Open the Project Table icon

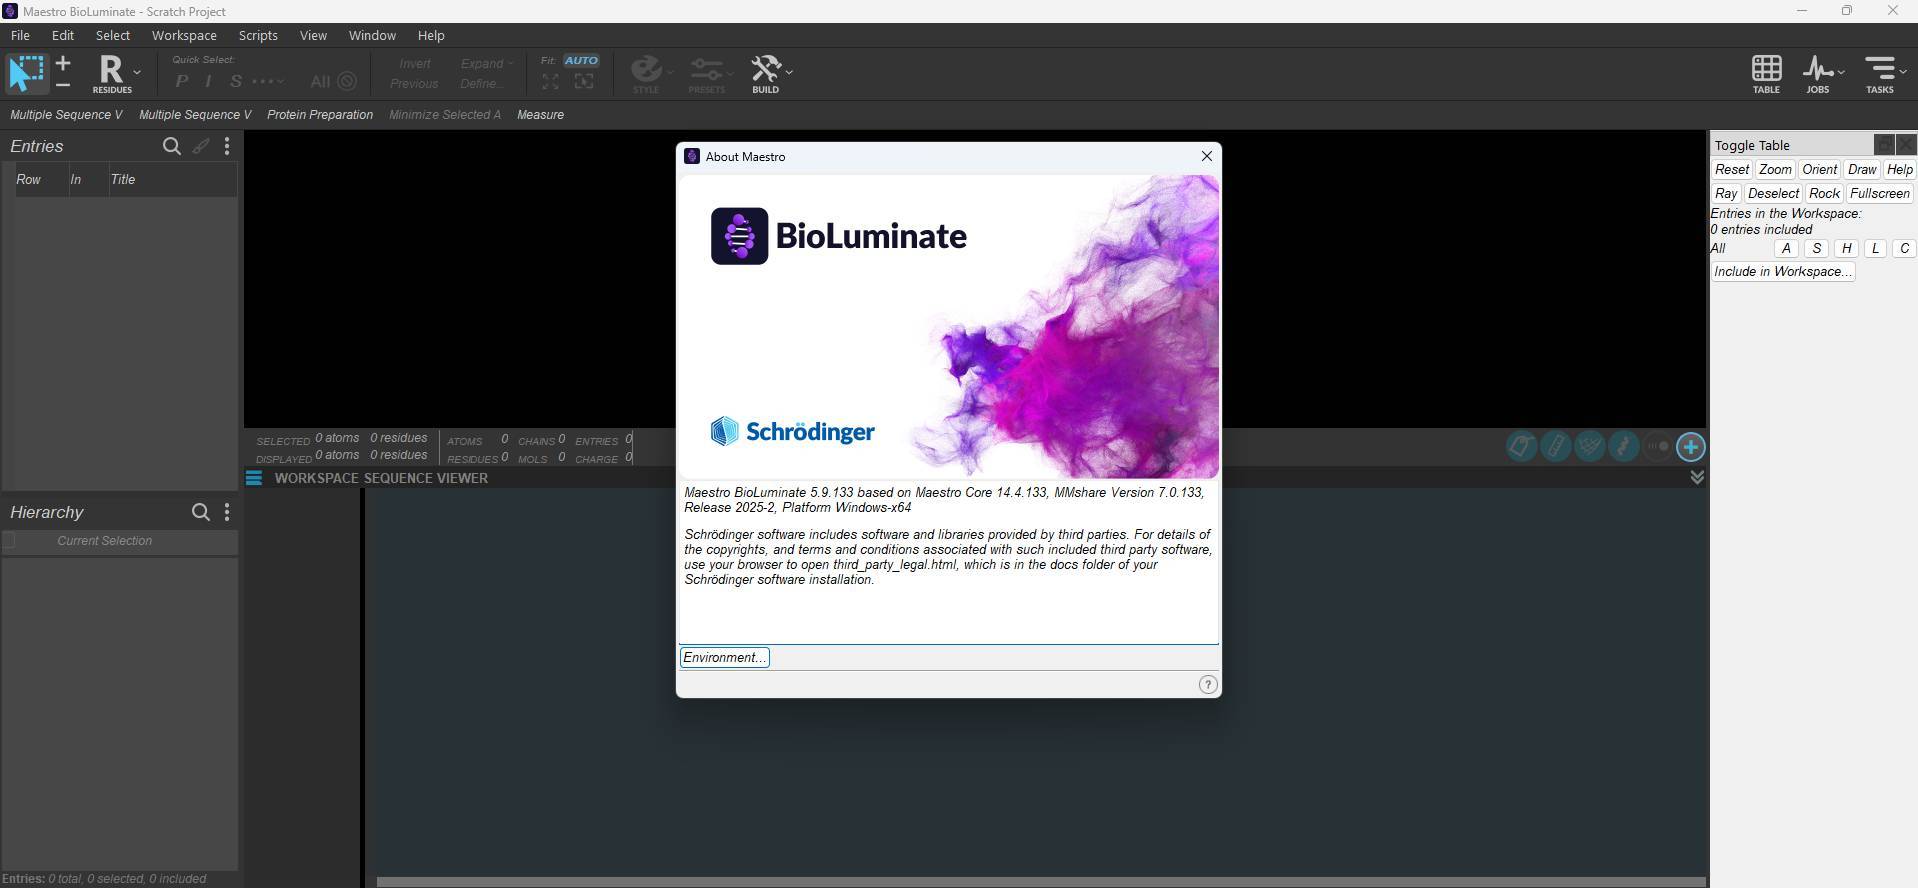pyautogui.click(x=1765, y=73)
